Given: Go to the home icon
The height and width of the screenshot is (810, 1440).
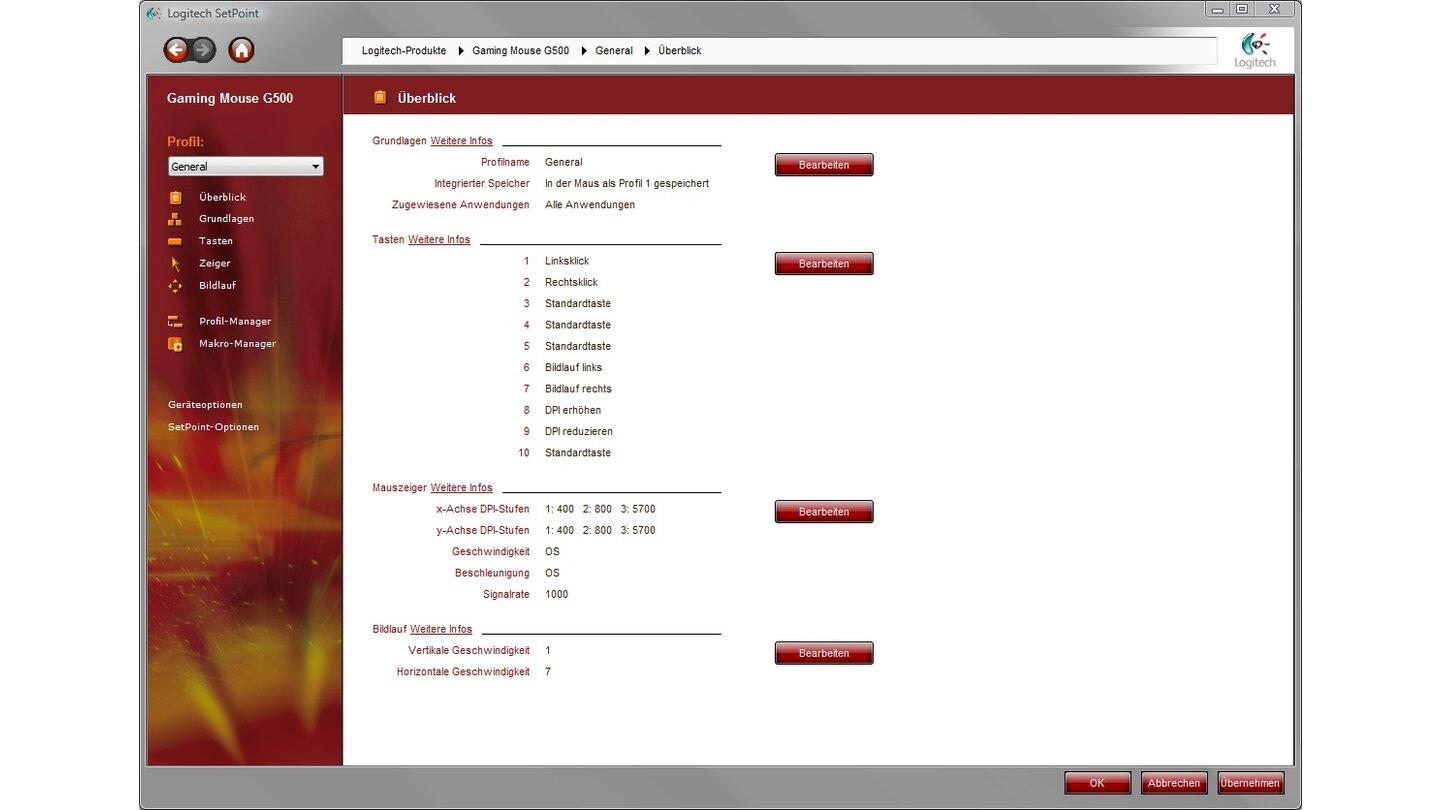Looking at the screenshot, I should point(241,50).
